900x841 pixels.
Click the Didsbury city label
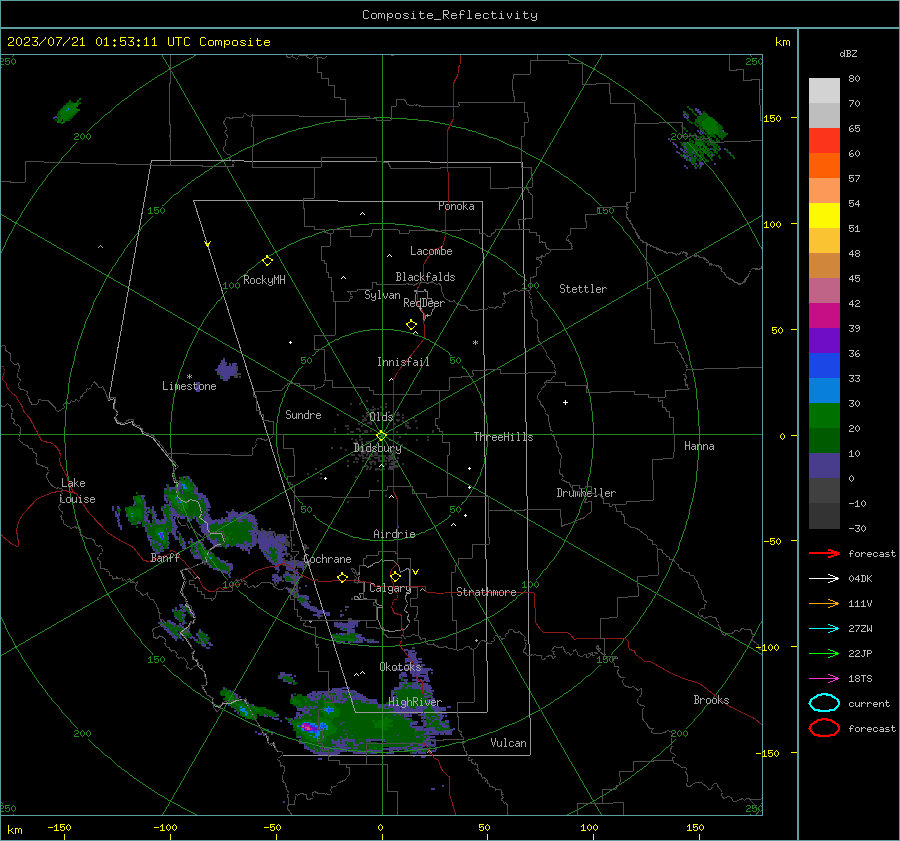tap(377, 448)
